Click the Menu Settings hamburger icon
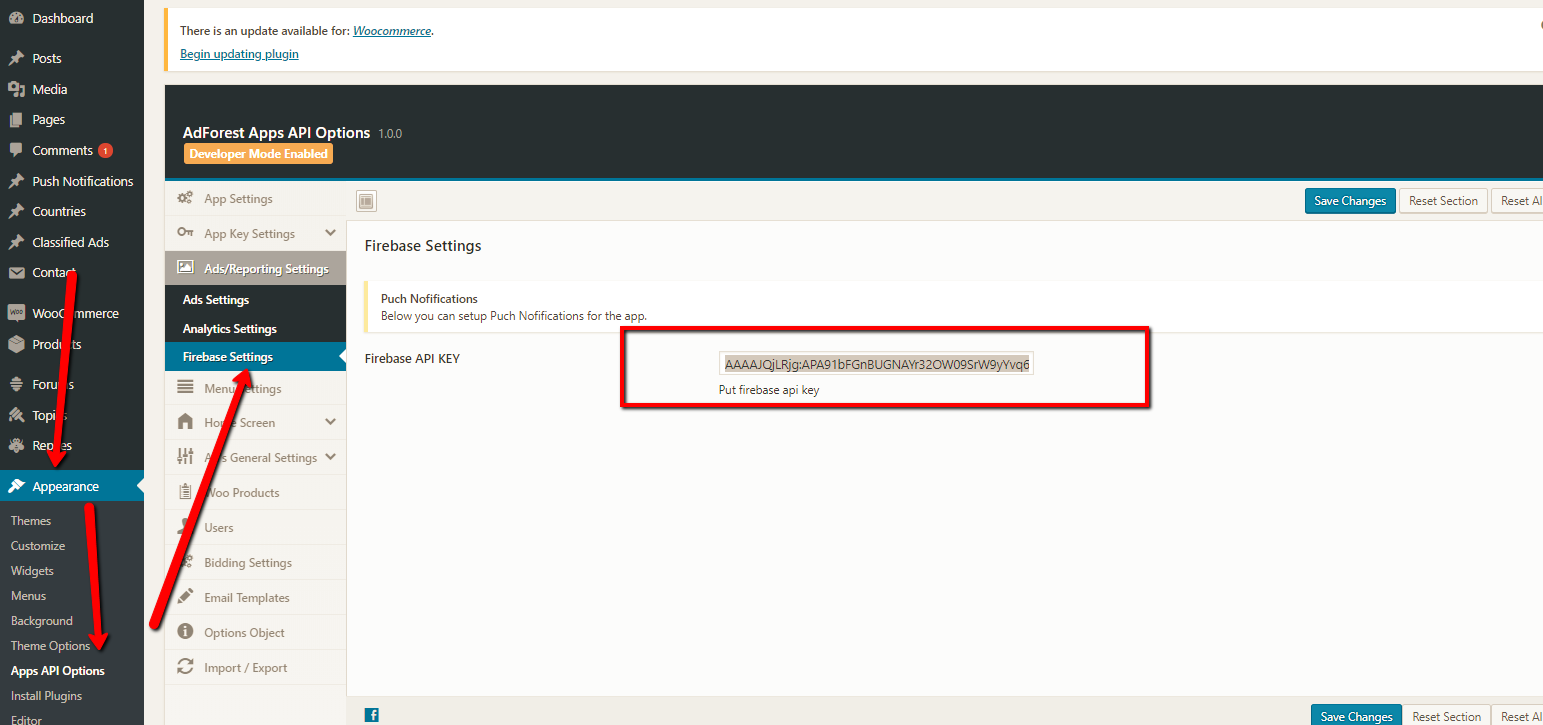Screen dimensions: 1543x725 185,388
